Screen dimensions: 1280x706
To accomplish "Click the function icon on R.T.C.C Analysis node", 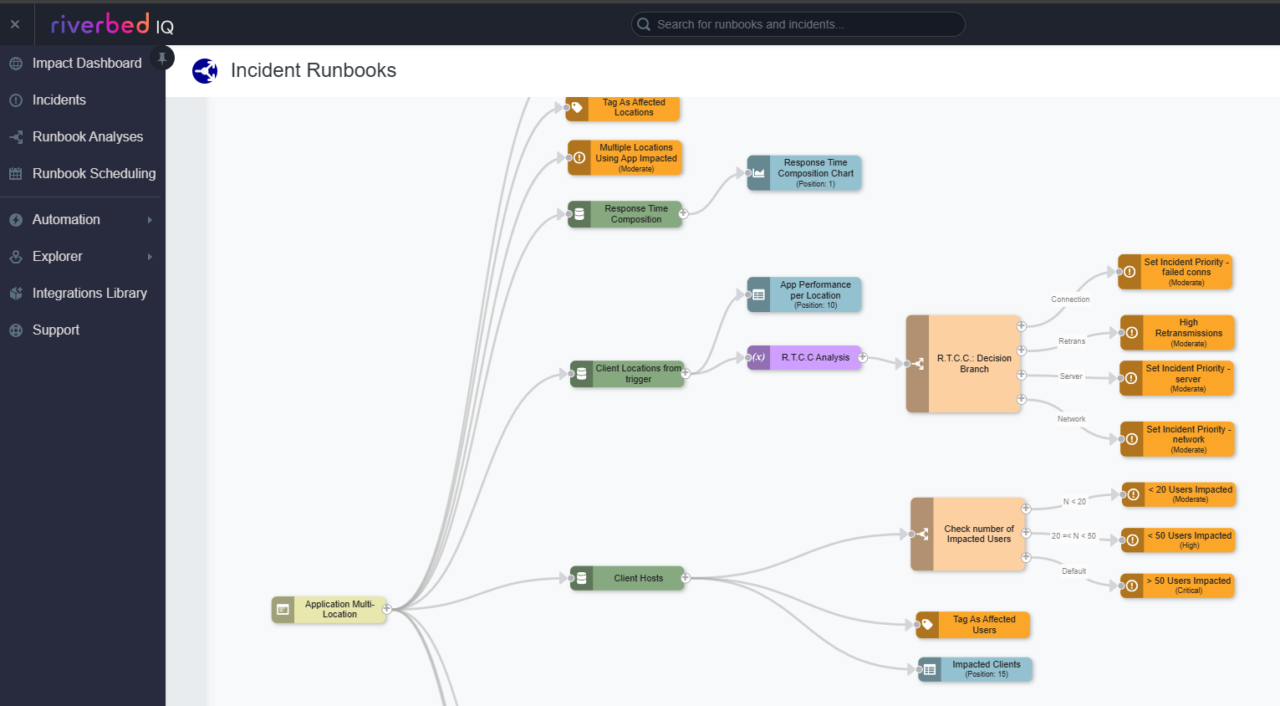I will [x=757, y=357].
